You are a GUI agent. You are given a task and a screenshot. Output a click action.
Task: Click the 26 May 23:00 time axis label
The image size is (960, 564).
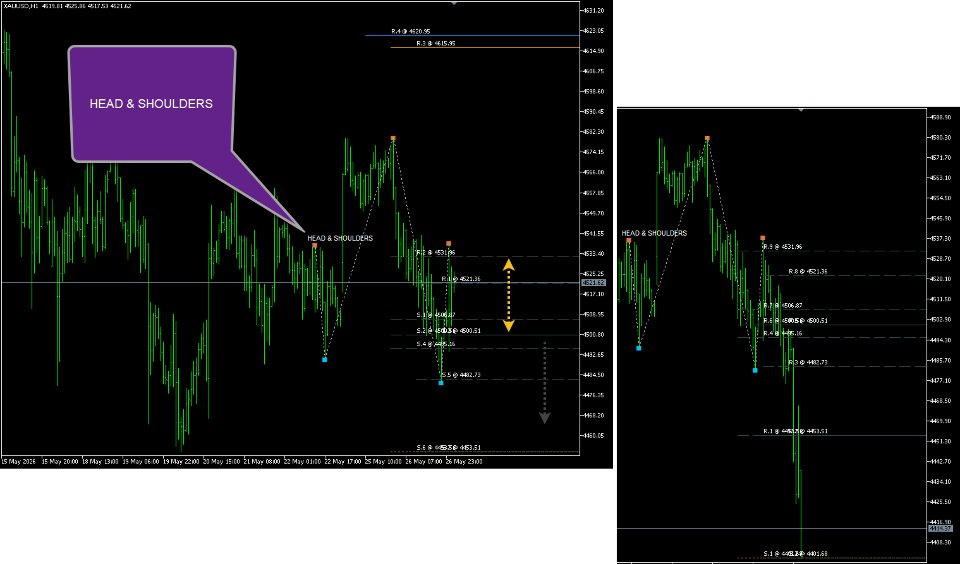pyautogui.click(x=463, y=462)
